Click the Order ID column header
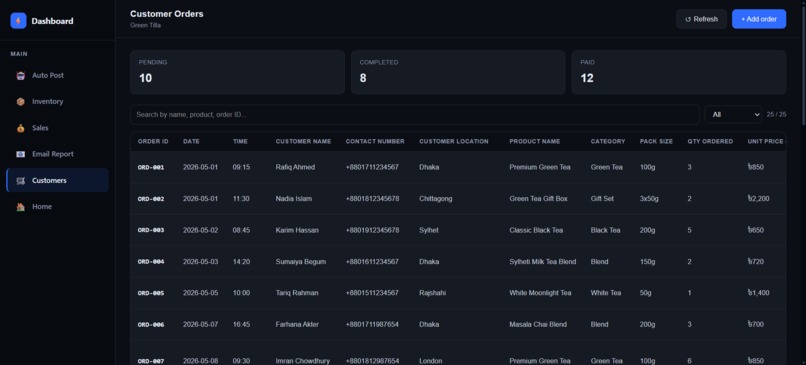The image size is (806, 365). point(153,141)
